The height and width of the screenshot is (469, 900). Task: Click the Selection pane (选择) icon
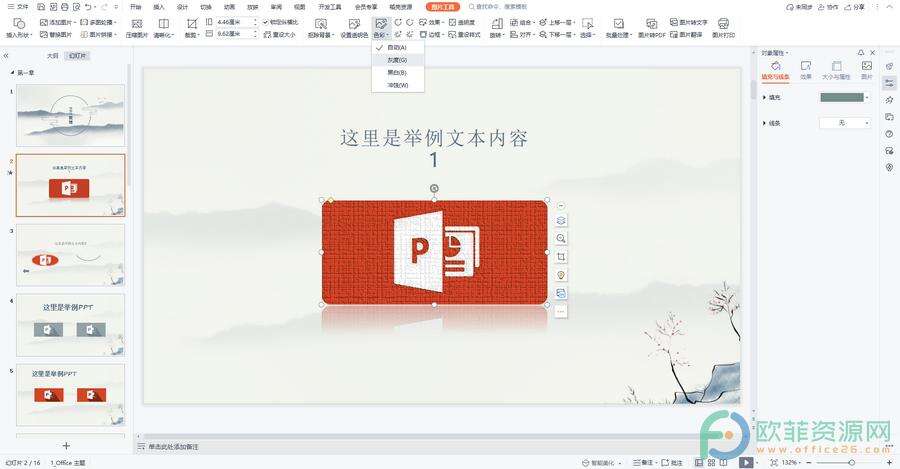[587, 24]
